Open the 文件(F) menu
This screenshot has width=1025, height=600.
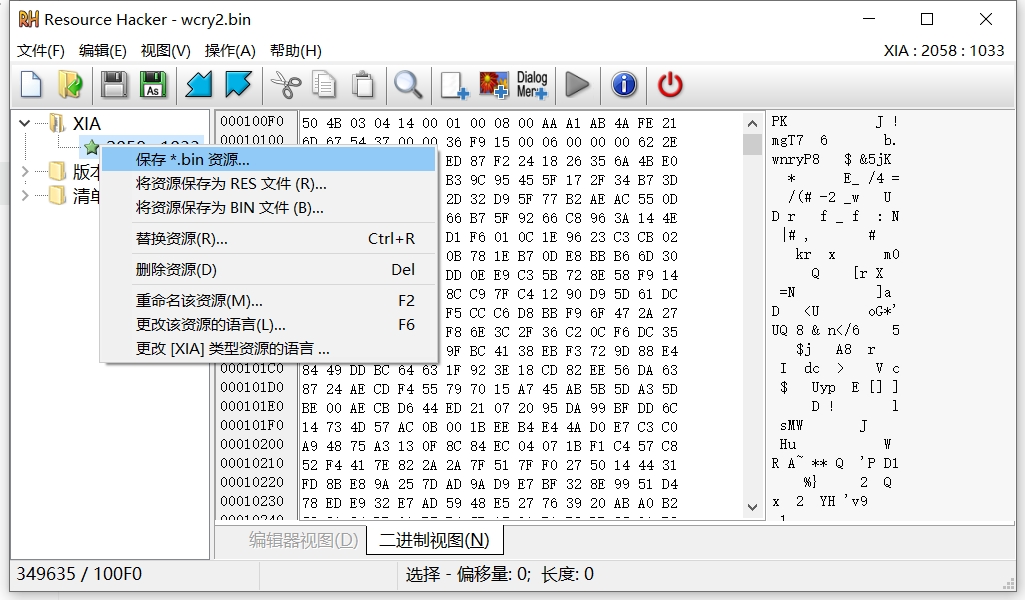pyautogui.click(x=41, y=51)
